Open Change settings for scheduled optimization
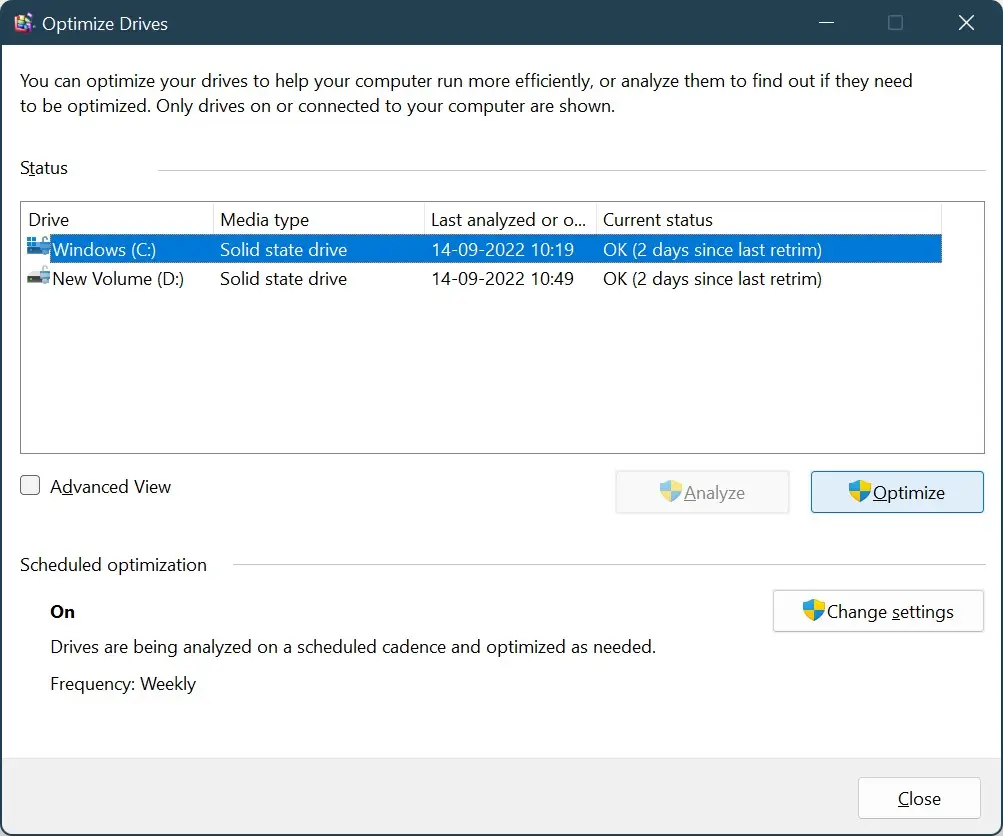This screenshot has height=836, width=1003. 878,611
